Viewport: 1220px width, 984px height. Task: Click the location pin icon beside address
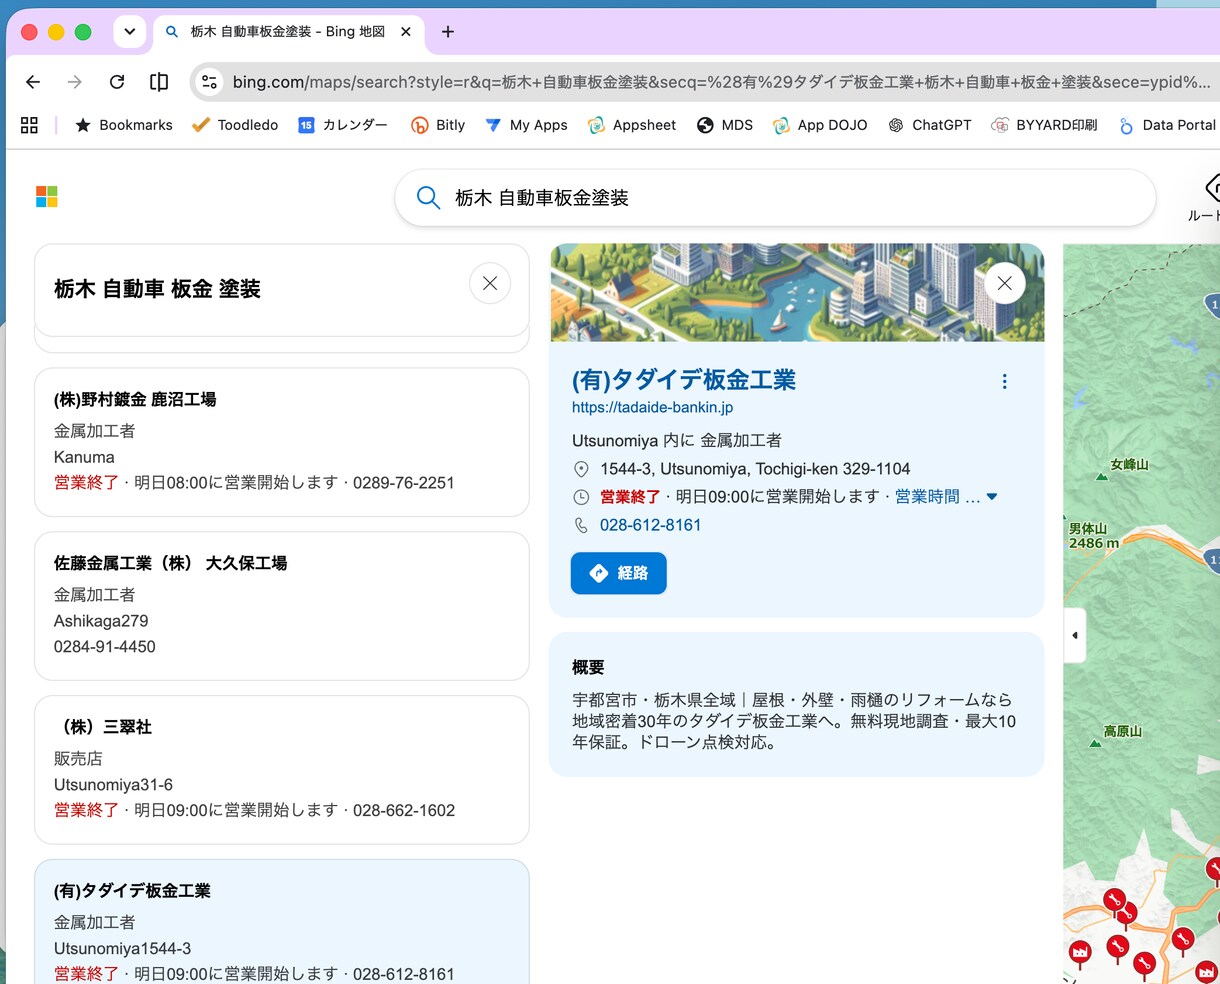pyautogui.click(x=581, y=469)
